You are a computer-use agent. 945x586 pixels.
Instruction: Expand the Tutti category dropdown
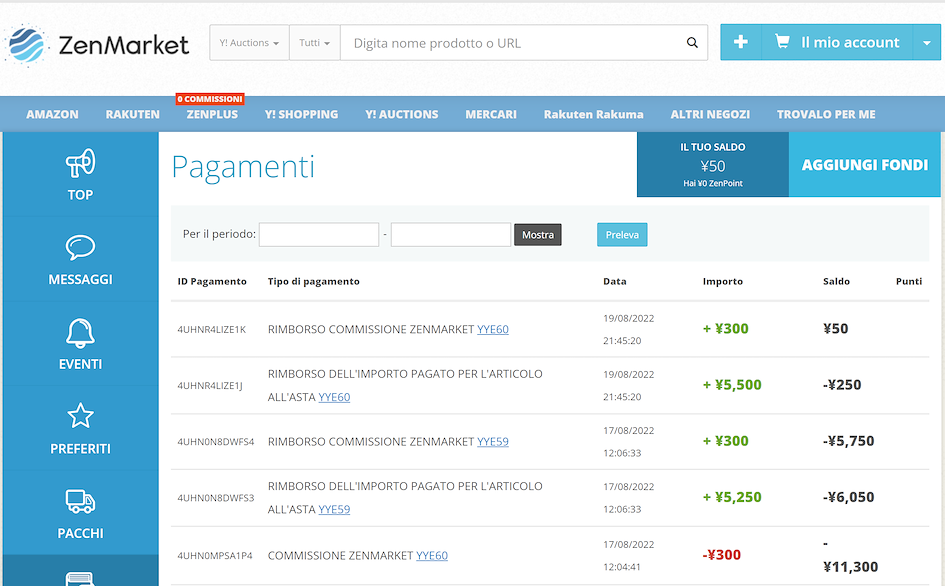(315, 43)
